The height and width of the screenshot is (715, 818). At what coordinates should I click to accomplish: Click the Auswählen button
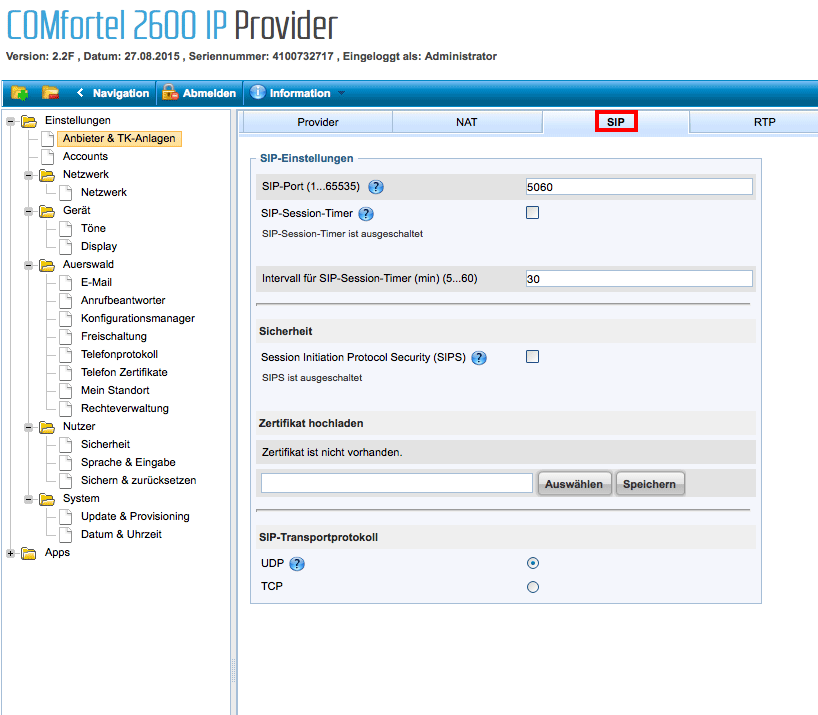(x=574, y=484)
